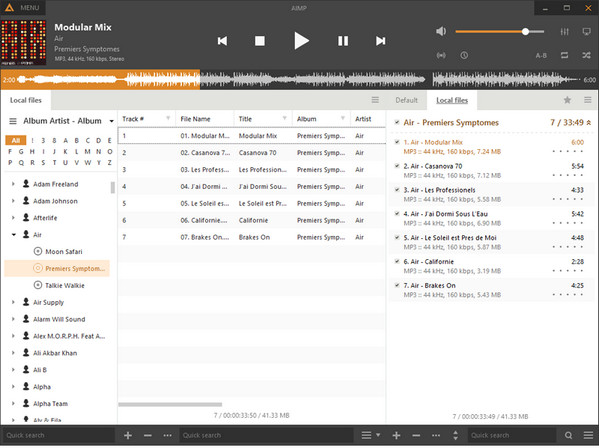Screen dimensions: 599x448
Task: Toggle the shuffle icon
Action: pos(586,55)
